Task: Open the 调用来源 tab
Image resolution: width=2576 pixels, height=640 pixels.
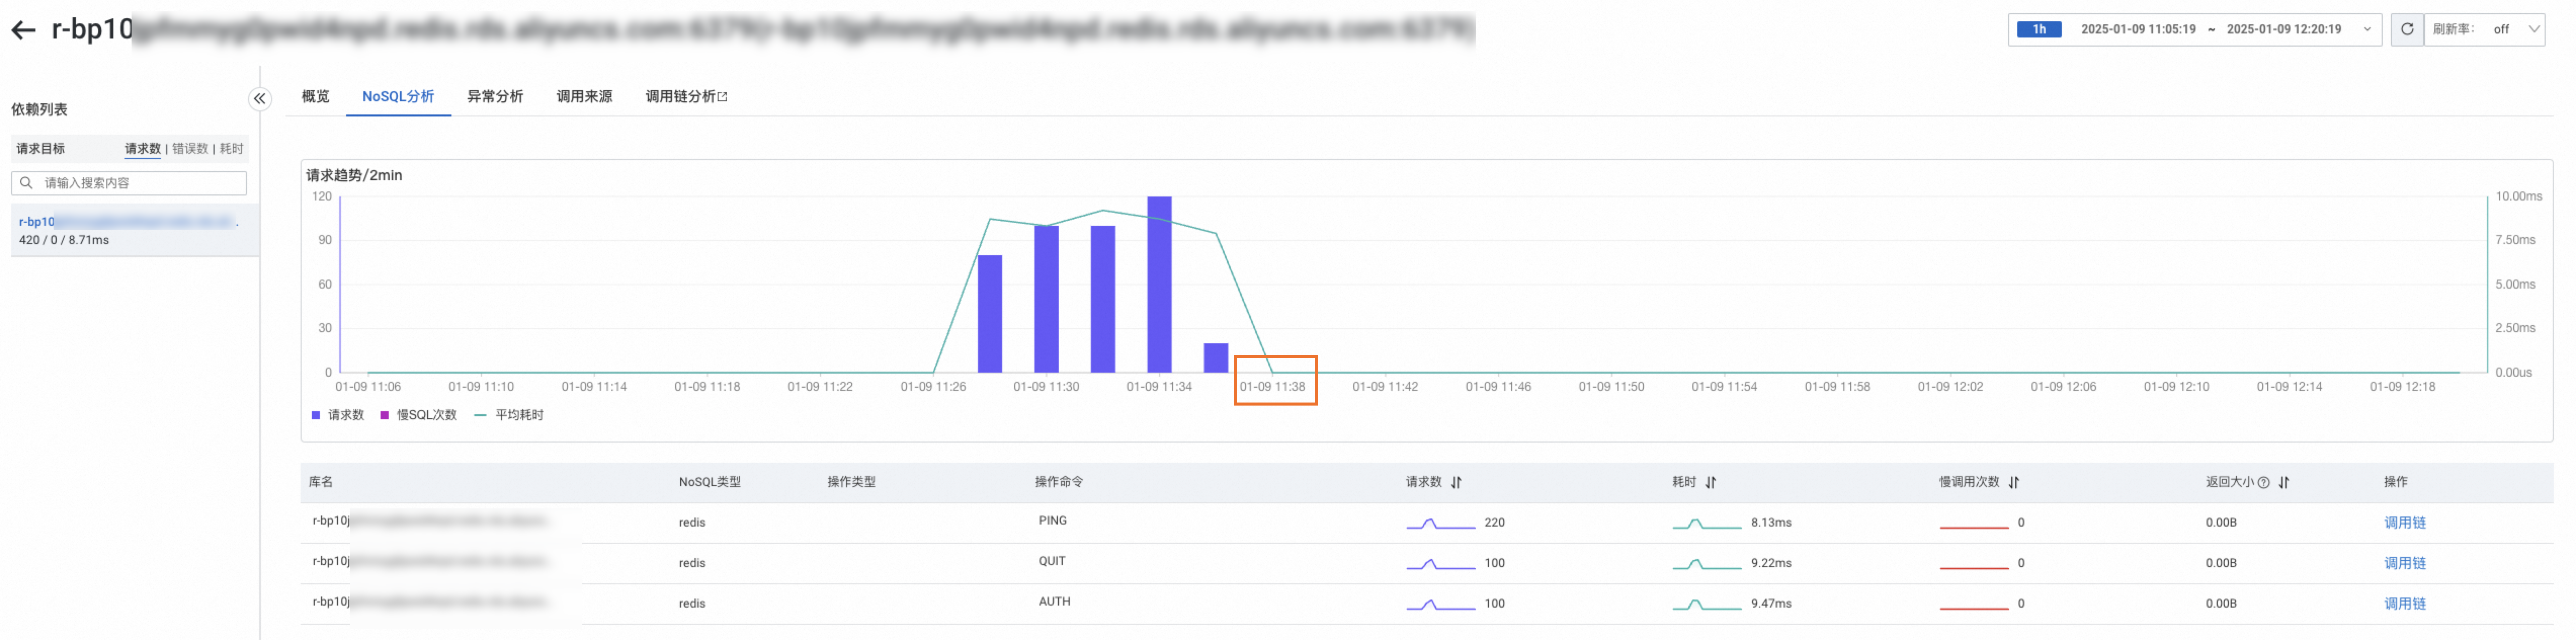Action: click(x=584, y=96)
